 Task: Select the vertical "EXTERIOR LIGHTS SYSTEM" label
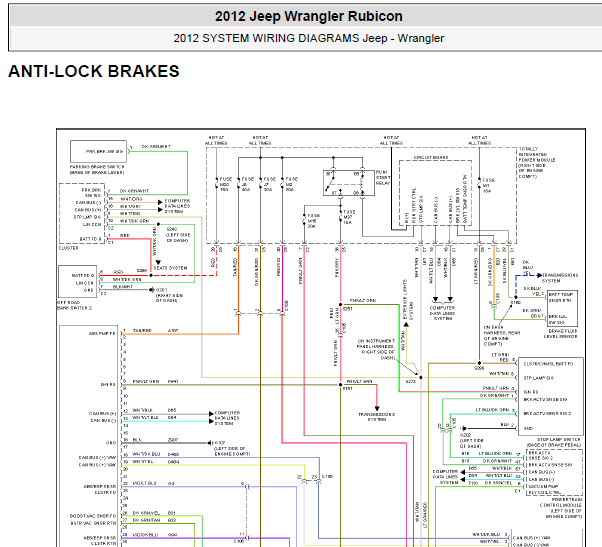pos(407,299)
